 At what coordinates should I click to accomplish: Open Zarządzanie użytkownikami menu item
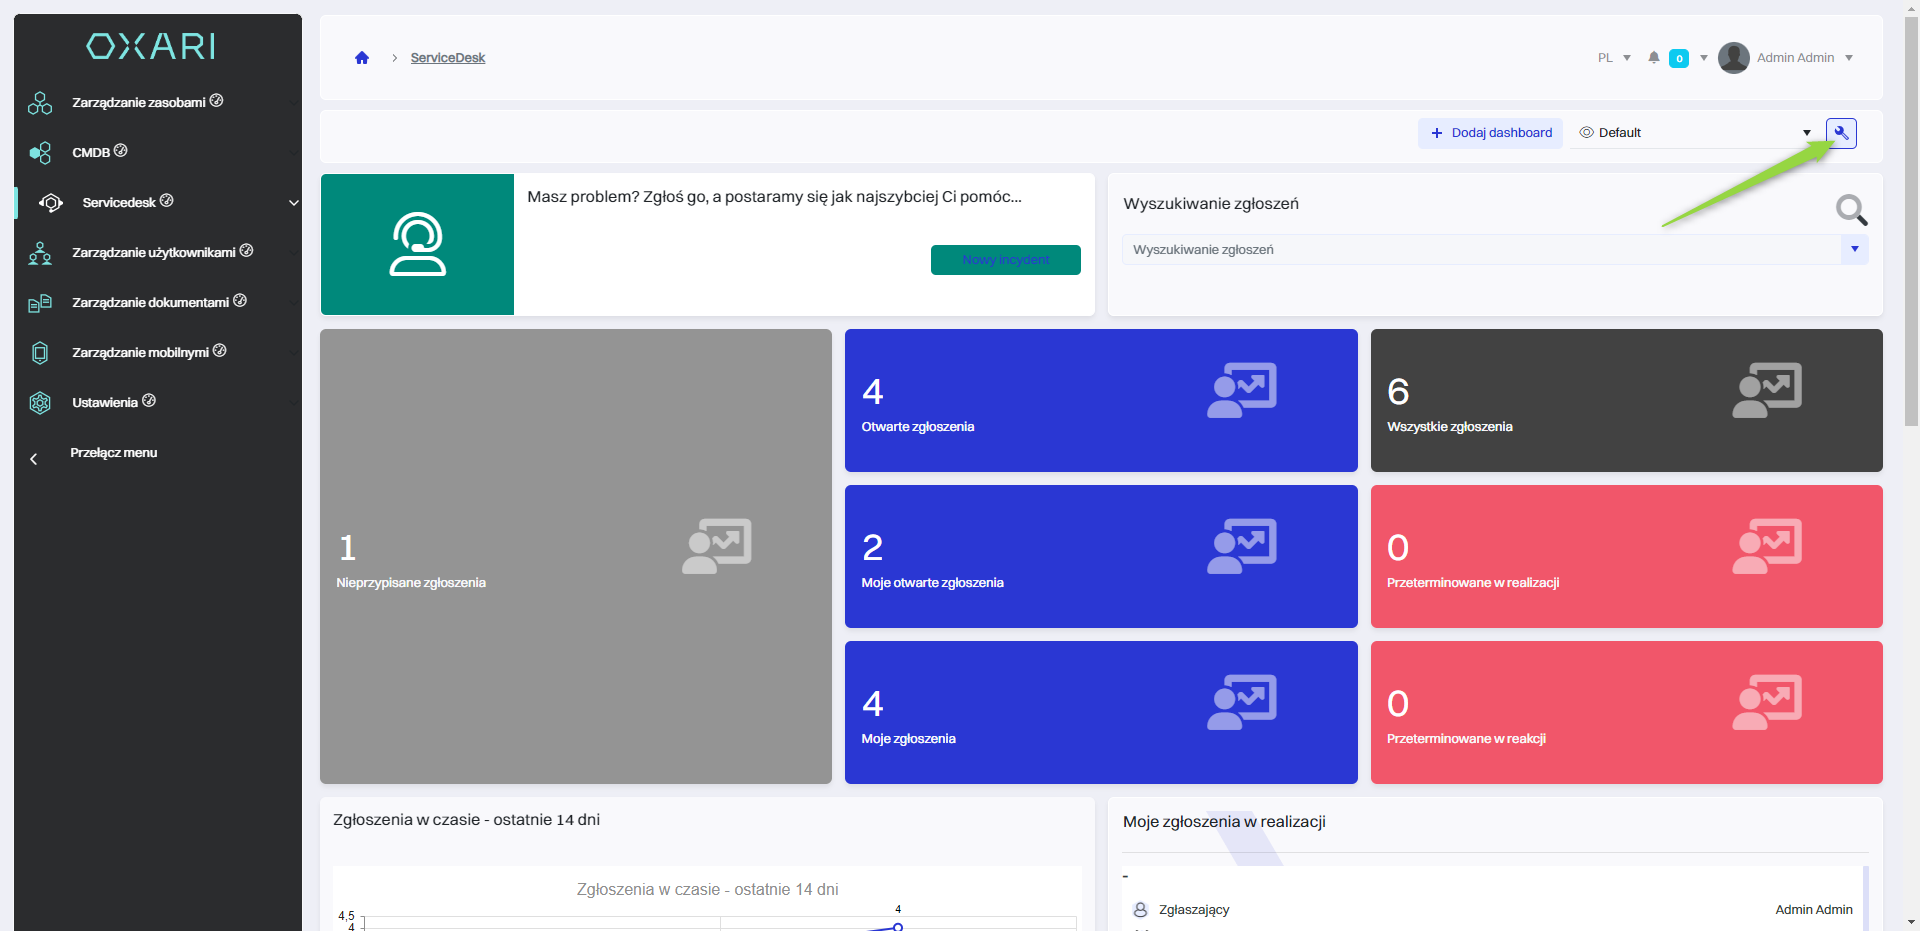click(x=153, y=253)
